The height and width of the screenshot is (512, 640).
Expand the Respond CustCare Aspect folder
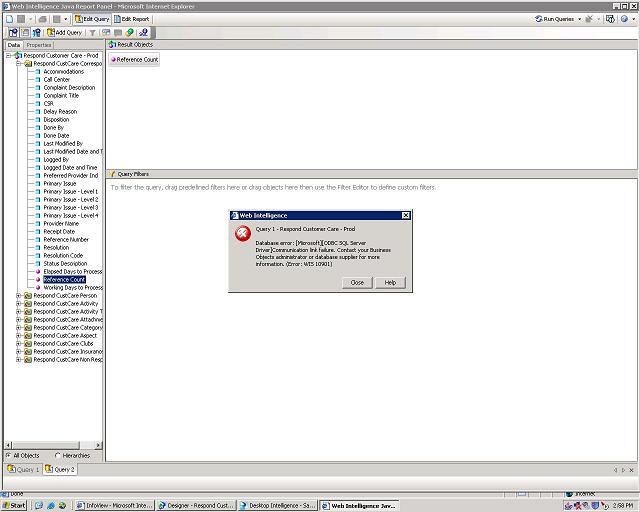(x=18, y=336)
